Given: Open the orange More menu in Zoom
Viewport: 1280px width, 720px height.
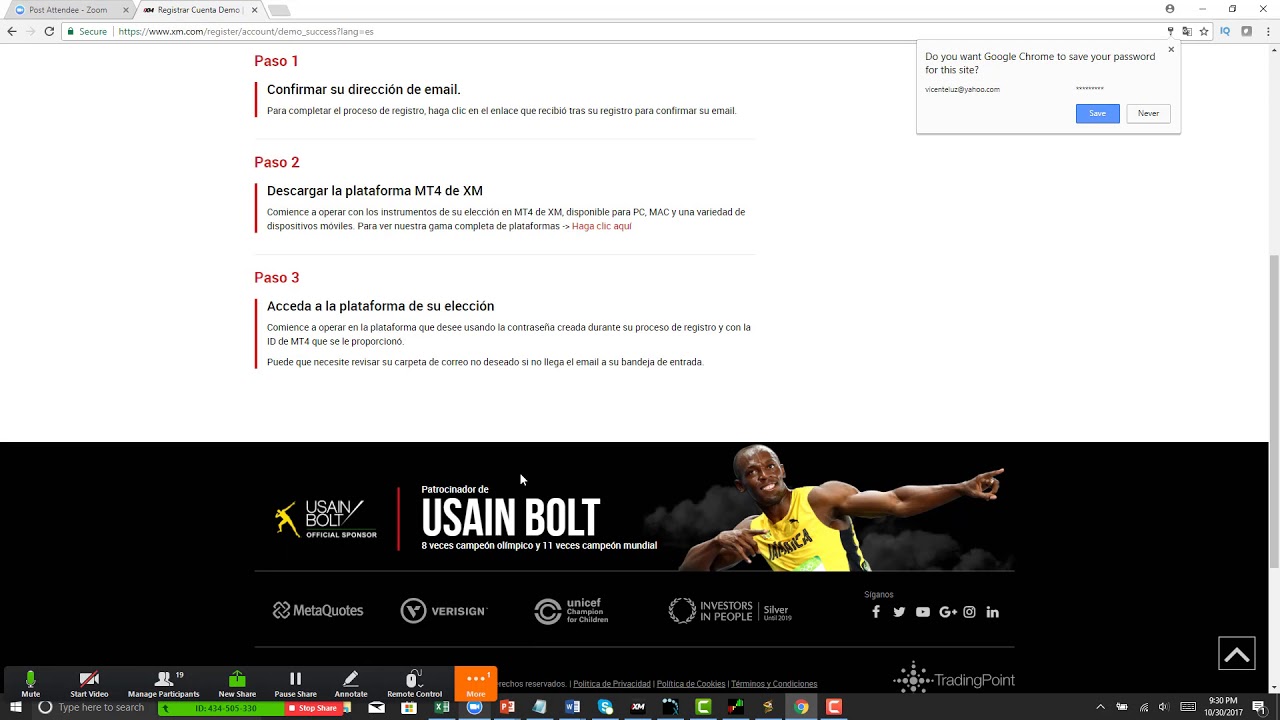Looking at the screenshot, I should (476, 684).
